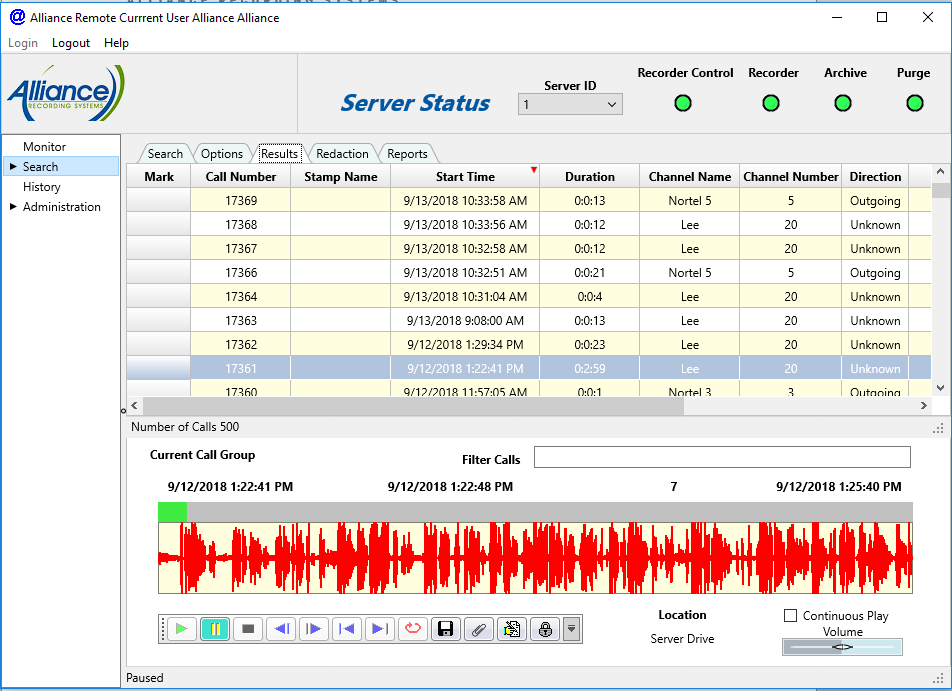Open the Reports tab
Image resolution: width=952 pixels, height=691 pixels.
point(407,154)
